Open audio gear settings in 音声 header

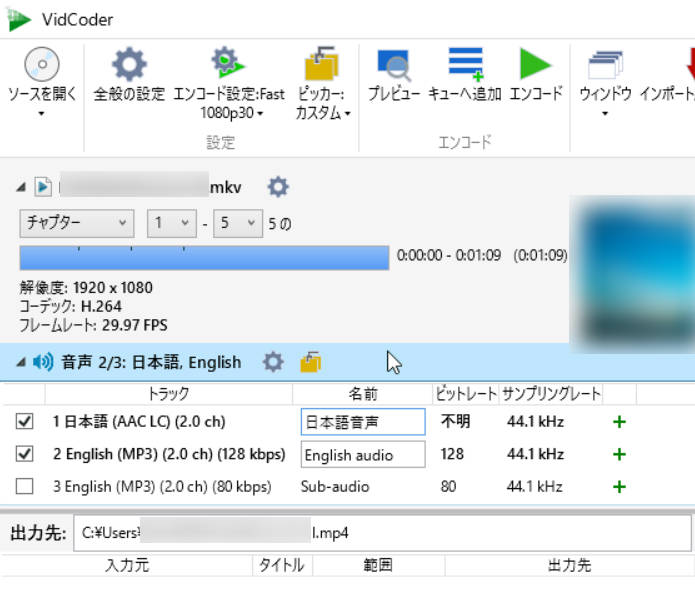273,362
